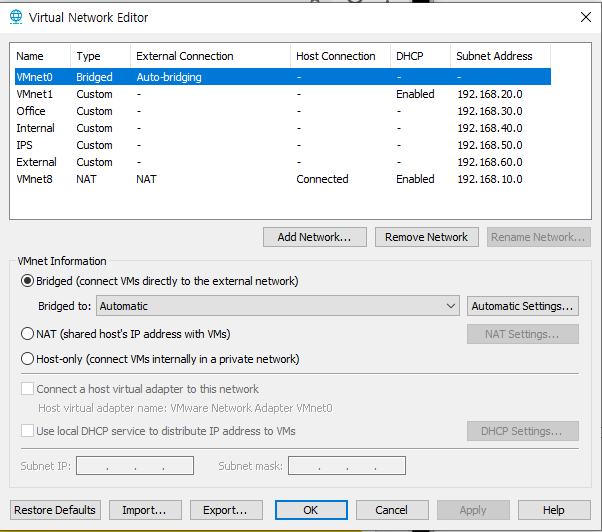Screen dimensions: 602x532
Task: Click the Virtual Network Editor globe icon
Action: [16, 17]
